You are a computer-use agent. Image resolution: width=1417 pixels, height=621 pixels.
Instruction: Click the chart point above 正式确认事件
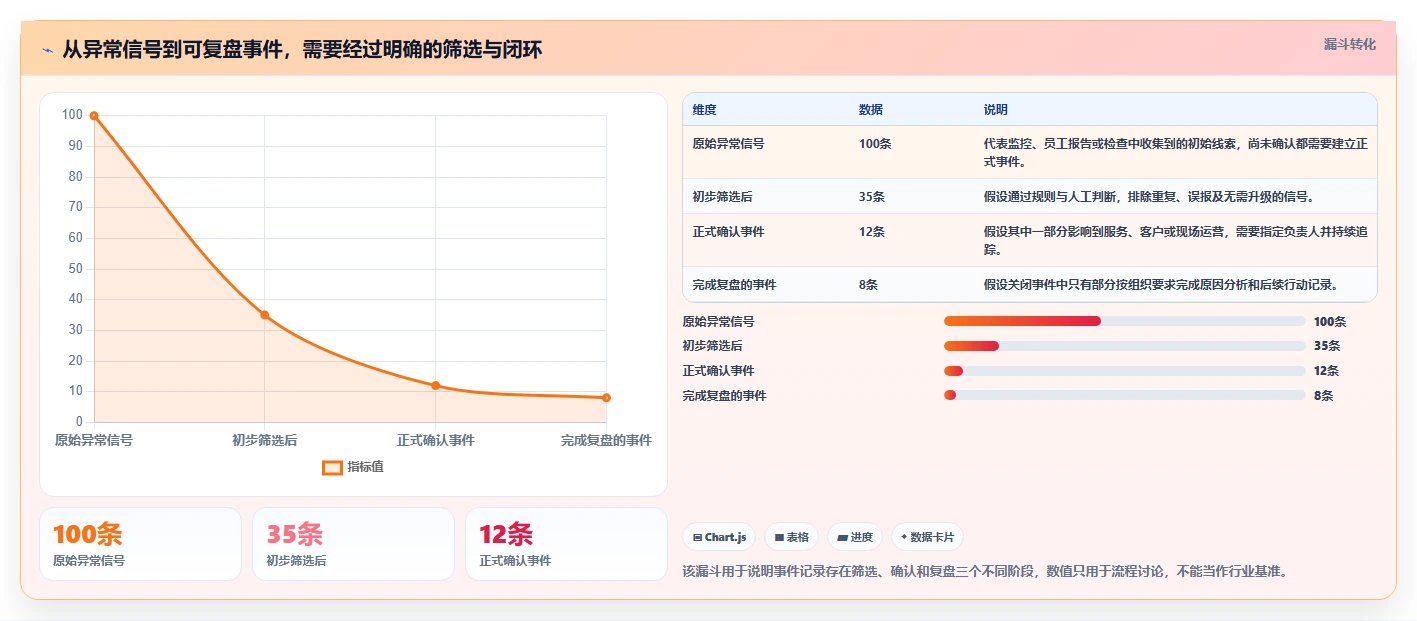436,385
